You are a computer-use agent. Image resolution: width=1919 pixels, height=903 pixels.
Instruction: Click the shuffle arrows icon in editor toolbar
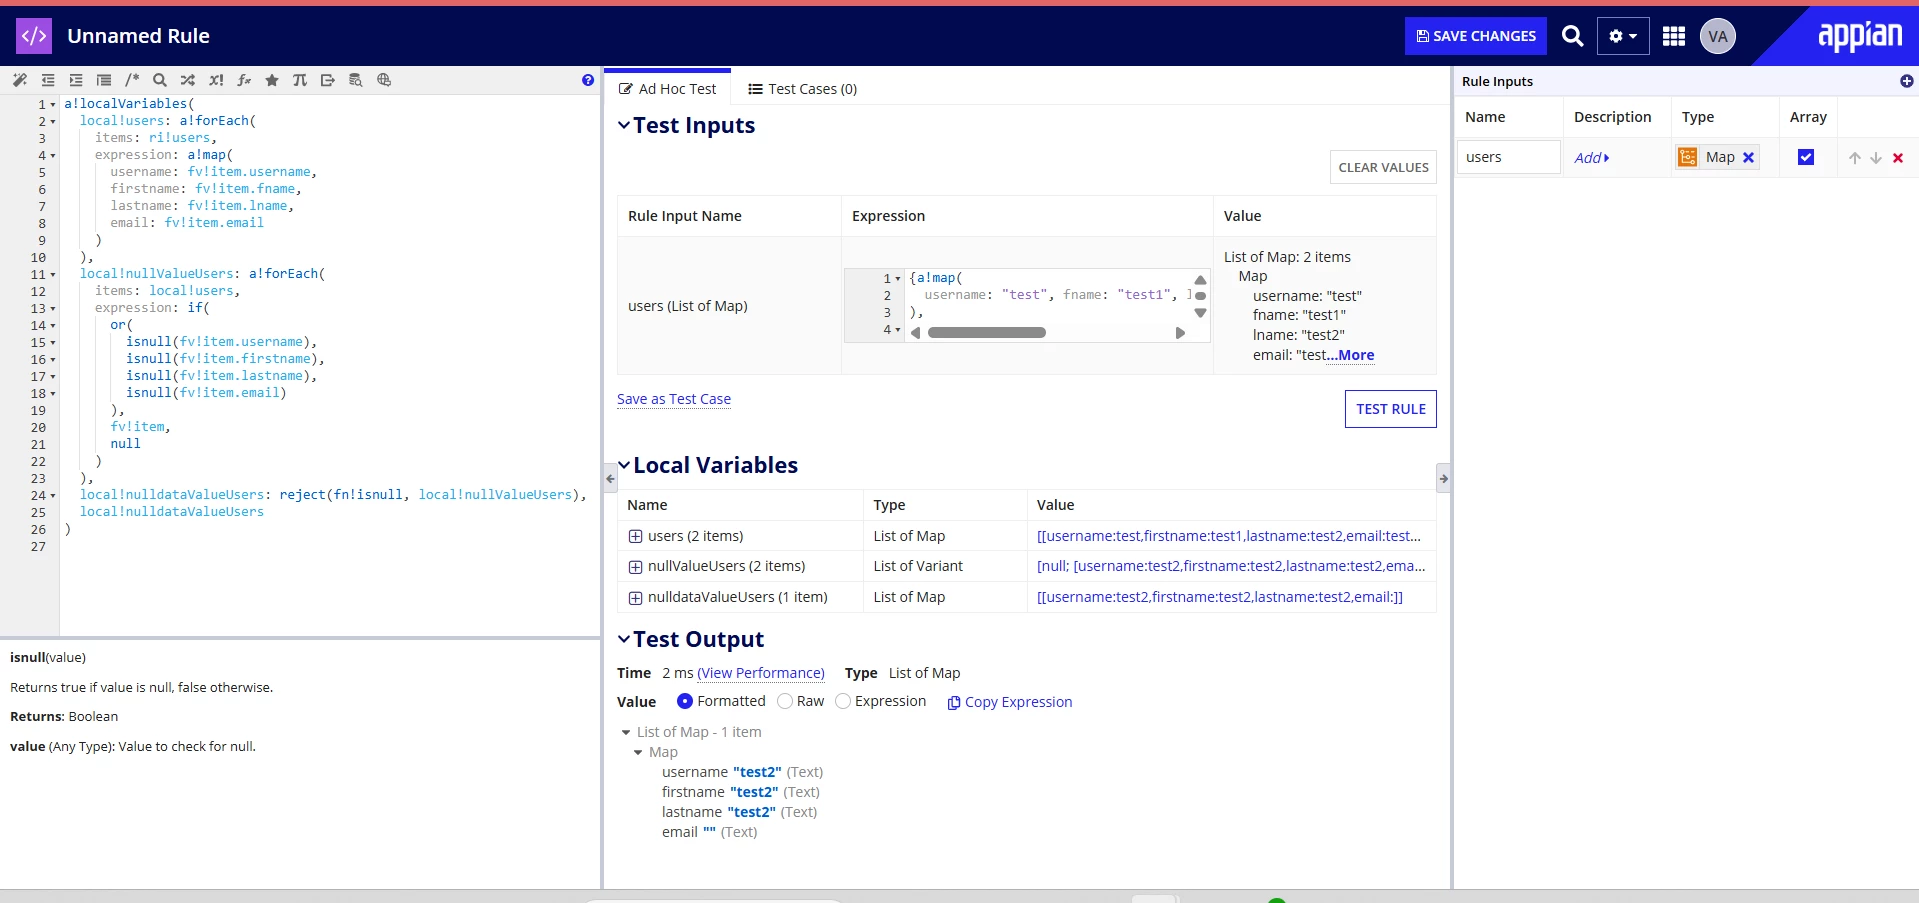click(188, 80)
